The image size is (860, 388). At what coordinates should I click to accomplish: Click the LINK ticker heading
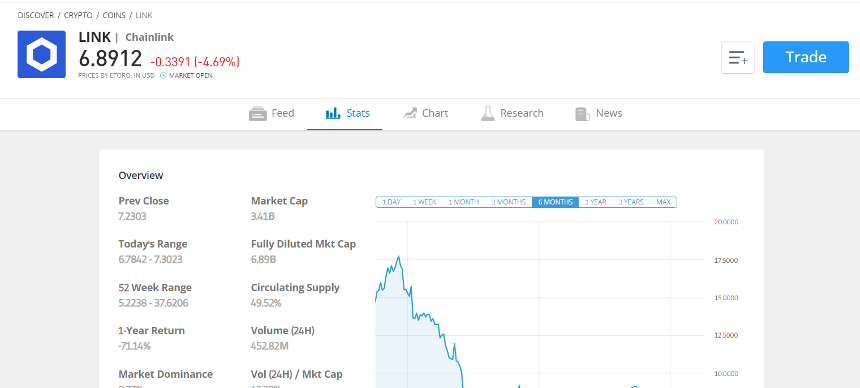tap(94, 37)
